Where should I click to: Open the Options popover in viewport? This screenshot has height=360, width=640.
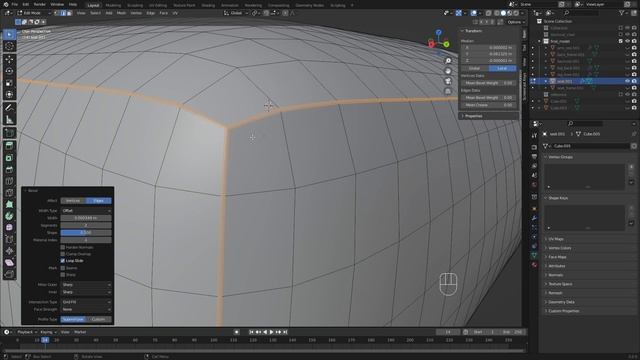click(x=516, y=22)
